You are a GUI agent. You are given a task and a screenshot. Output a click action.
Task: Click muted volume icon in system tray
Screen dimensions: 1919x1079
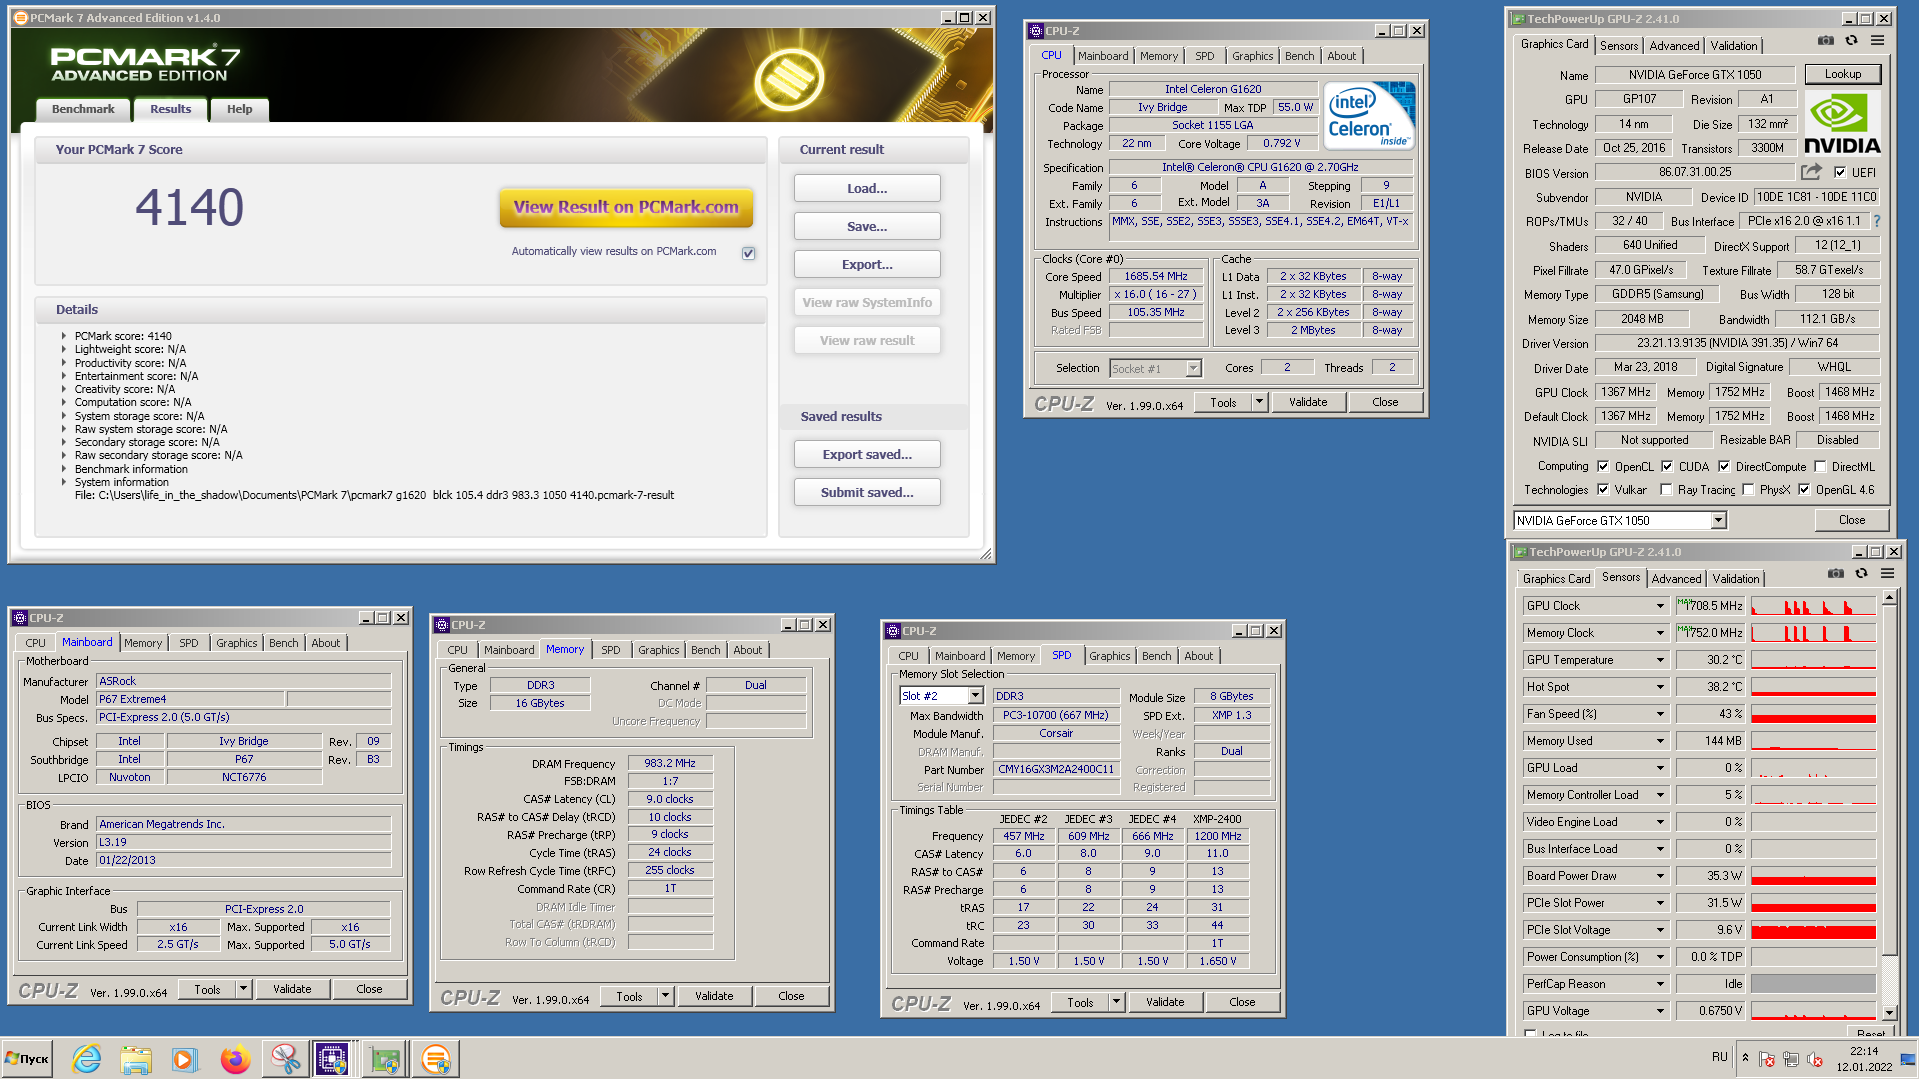click(x=1815, y=1060)
